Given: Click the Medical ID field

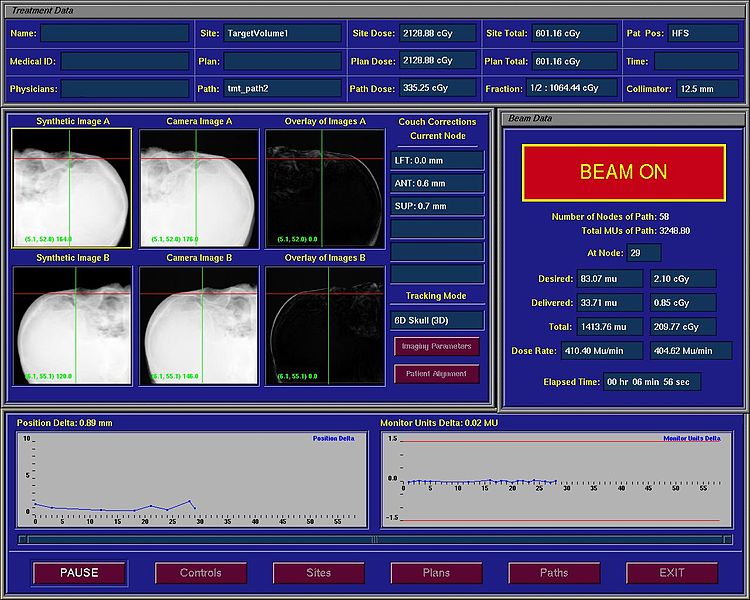Looking at the screenshot, I should 125,61.
